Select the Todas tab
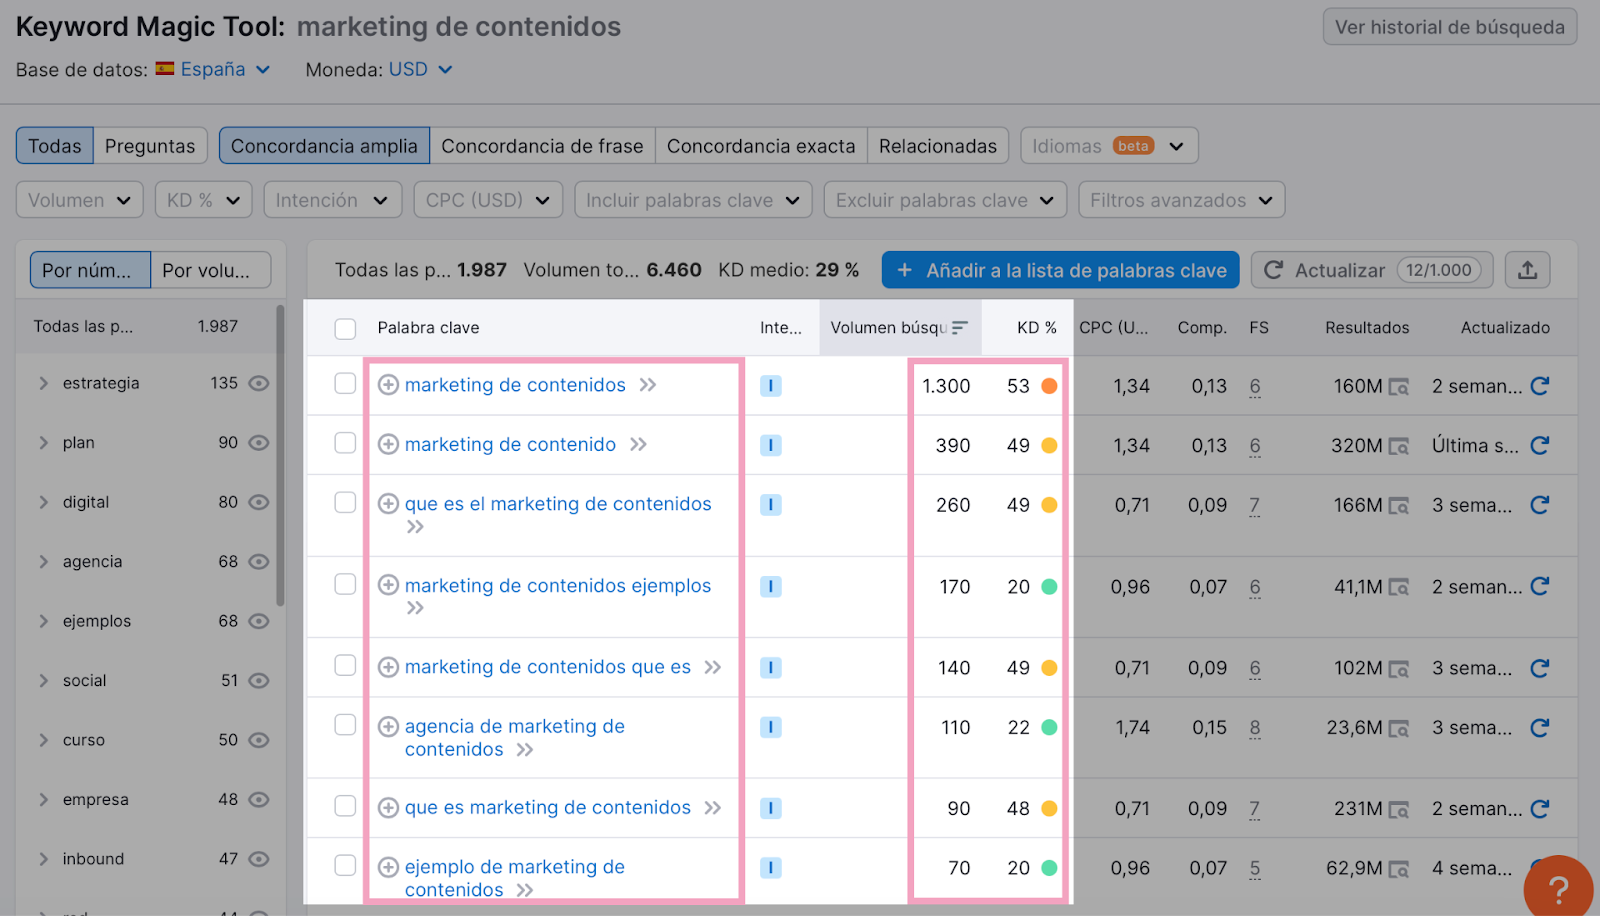The image size is (1600, 916). [55, 146]
